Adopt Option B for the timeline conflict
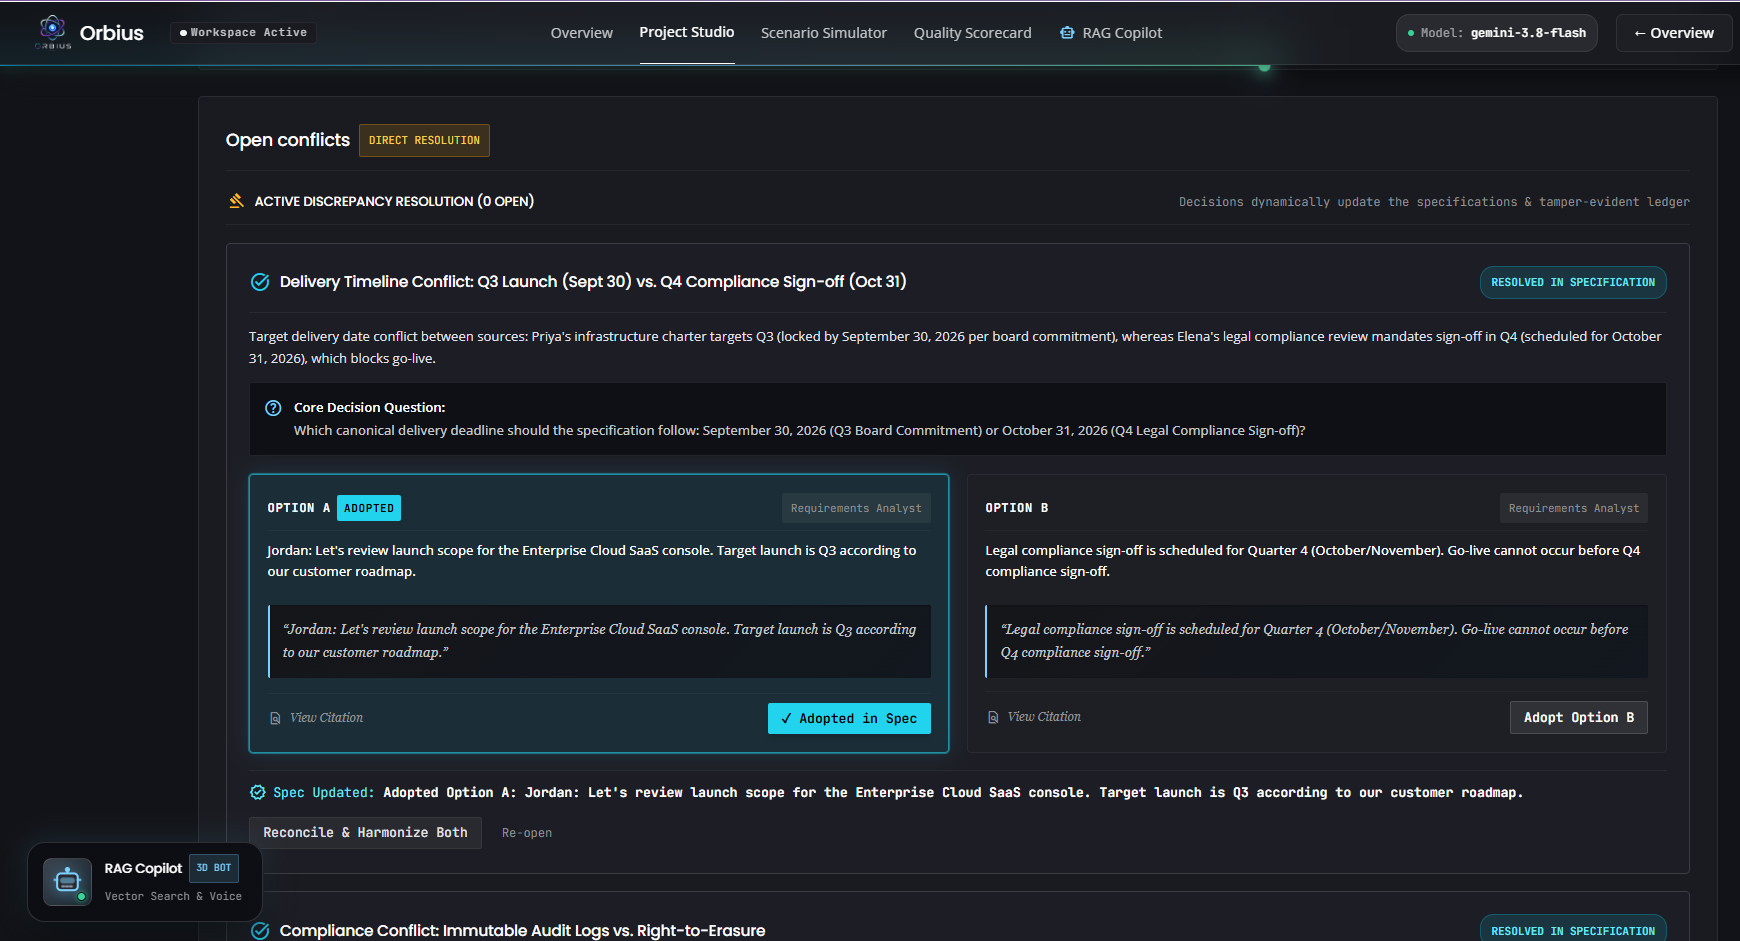Viewport: 1740px width, 941px height. [x=1579, y=717]
